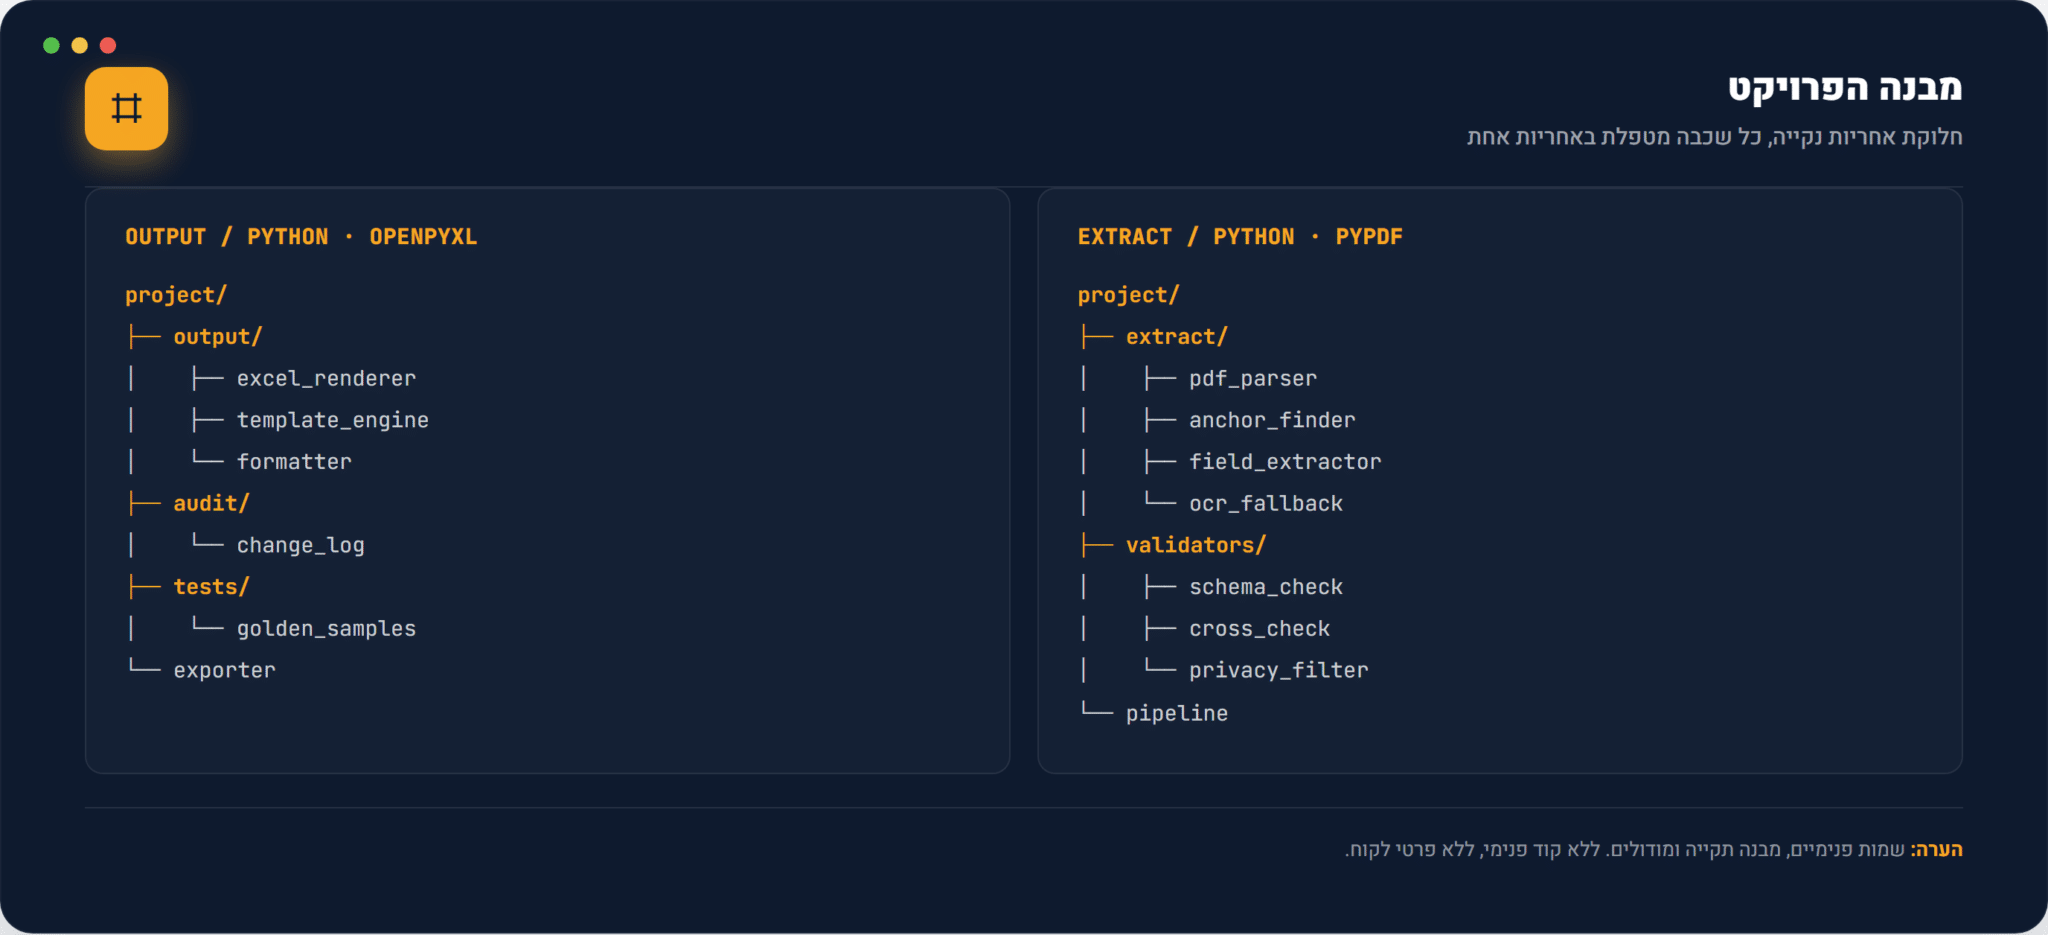The image size is (2048, 935).
Task: Select the privacy_filter entry
Action: [1279, 671]
